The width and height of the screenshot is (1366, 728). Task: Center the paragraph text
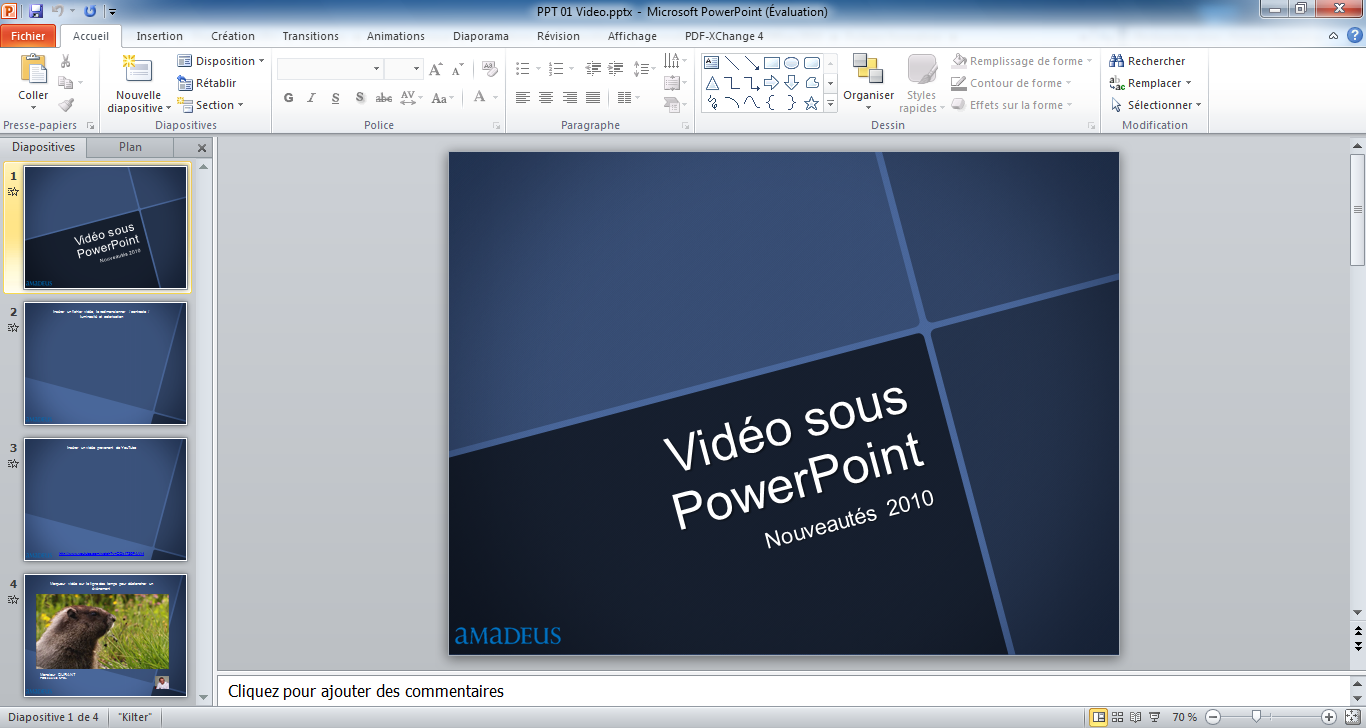point(546,98)
